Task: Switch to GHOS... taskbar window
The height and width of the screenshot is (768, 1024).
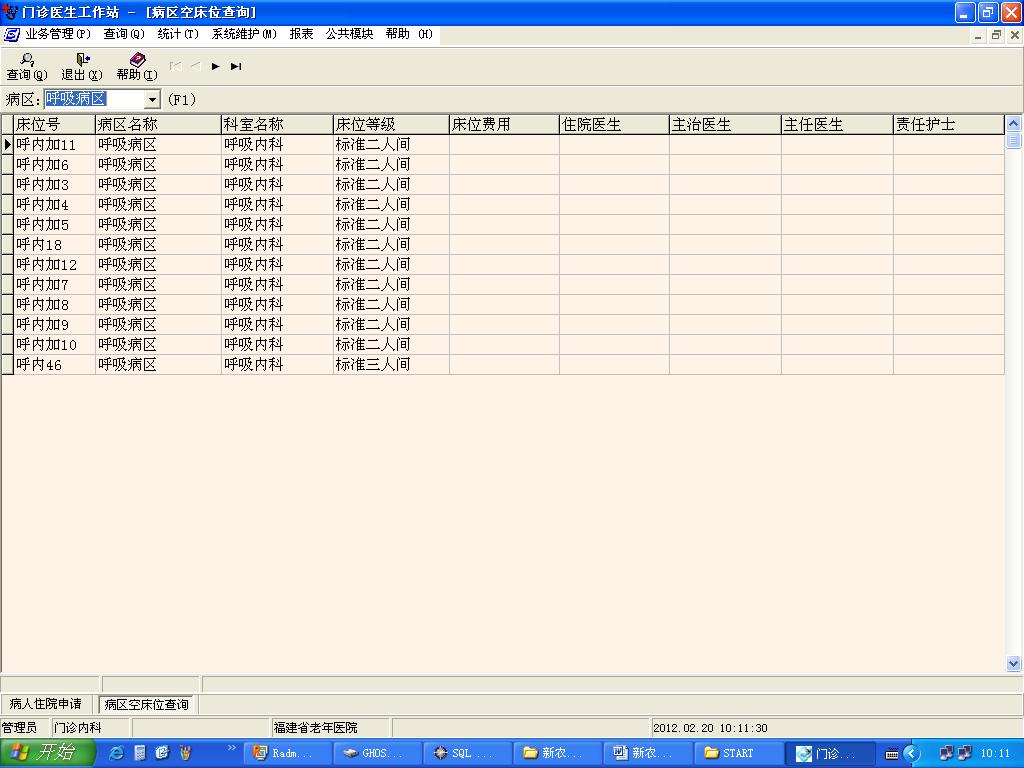Action: click(x=376, y=753)
